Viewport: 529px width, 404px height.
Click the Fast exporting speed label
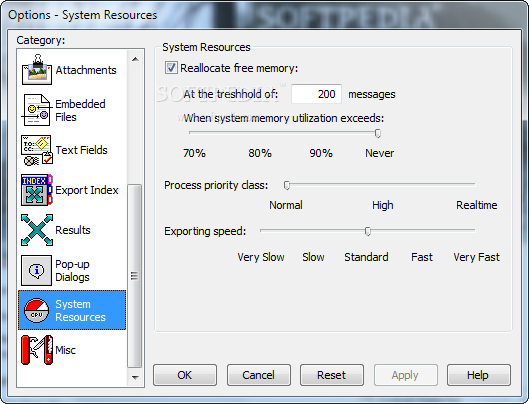point(422,257)
